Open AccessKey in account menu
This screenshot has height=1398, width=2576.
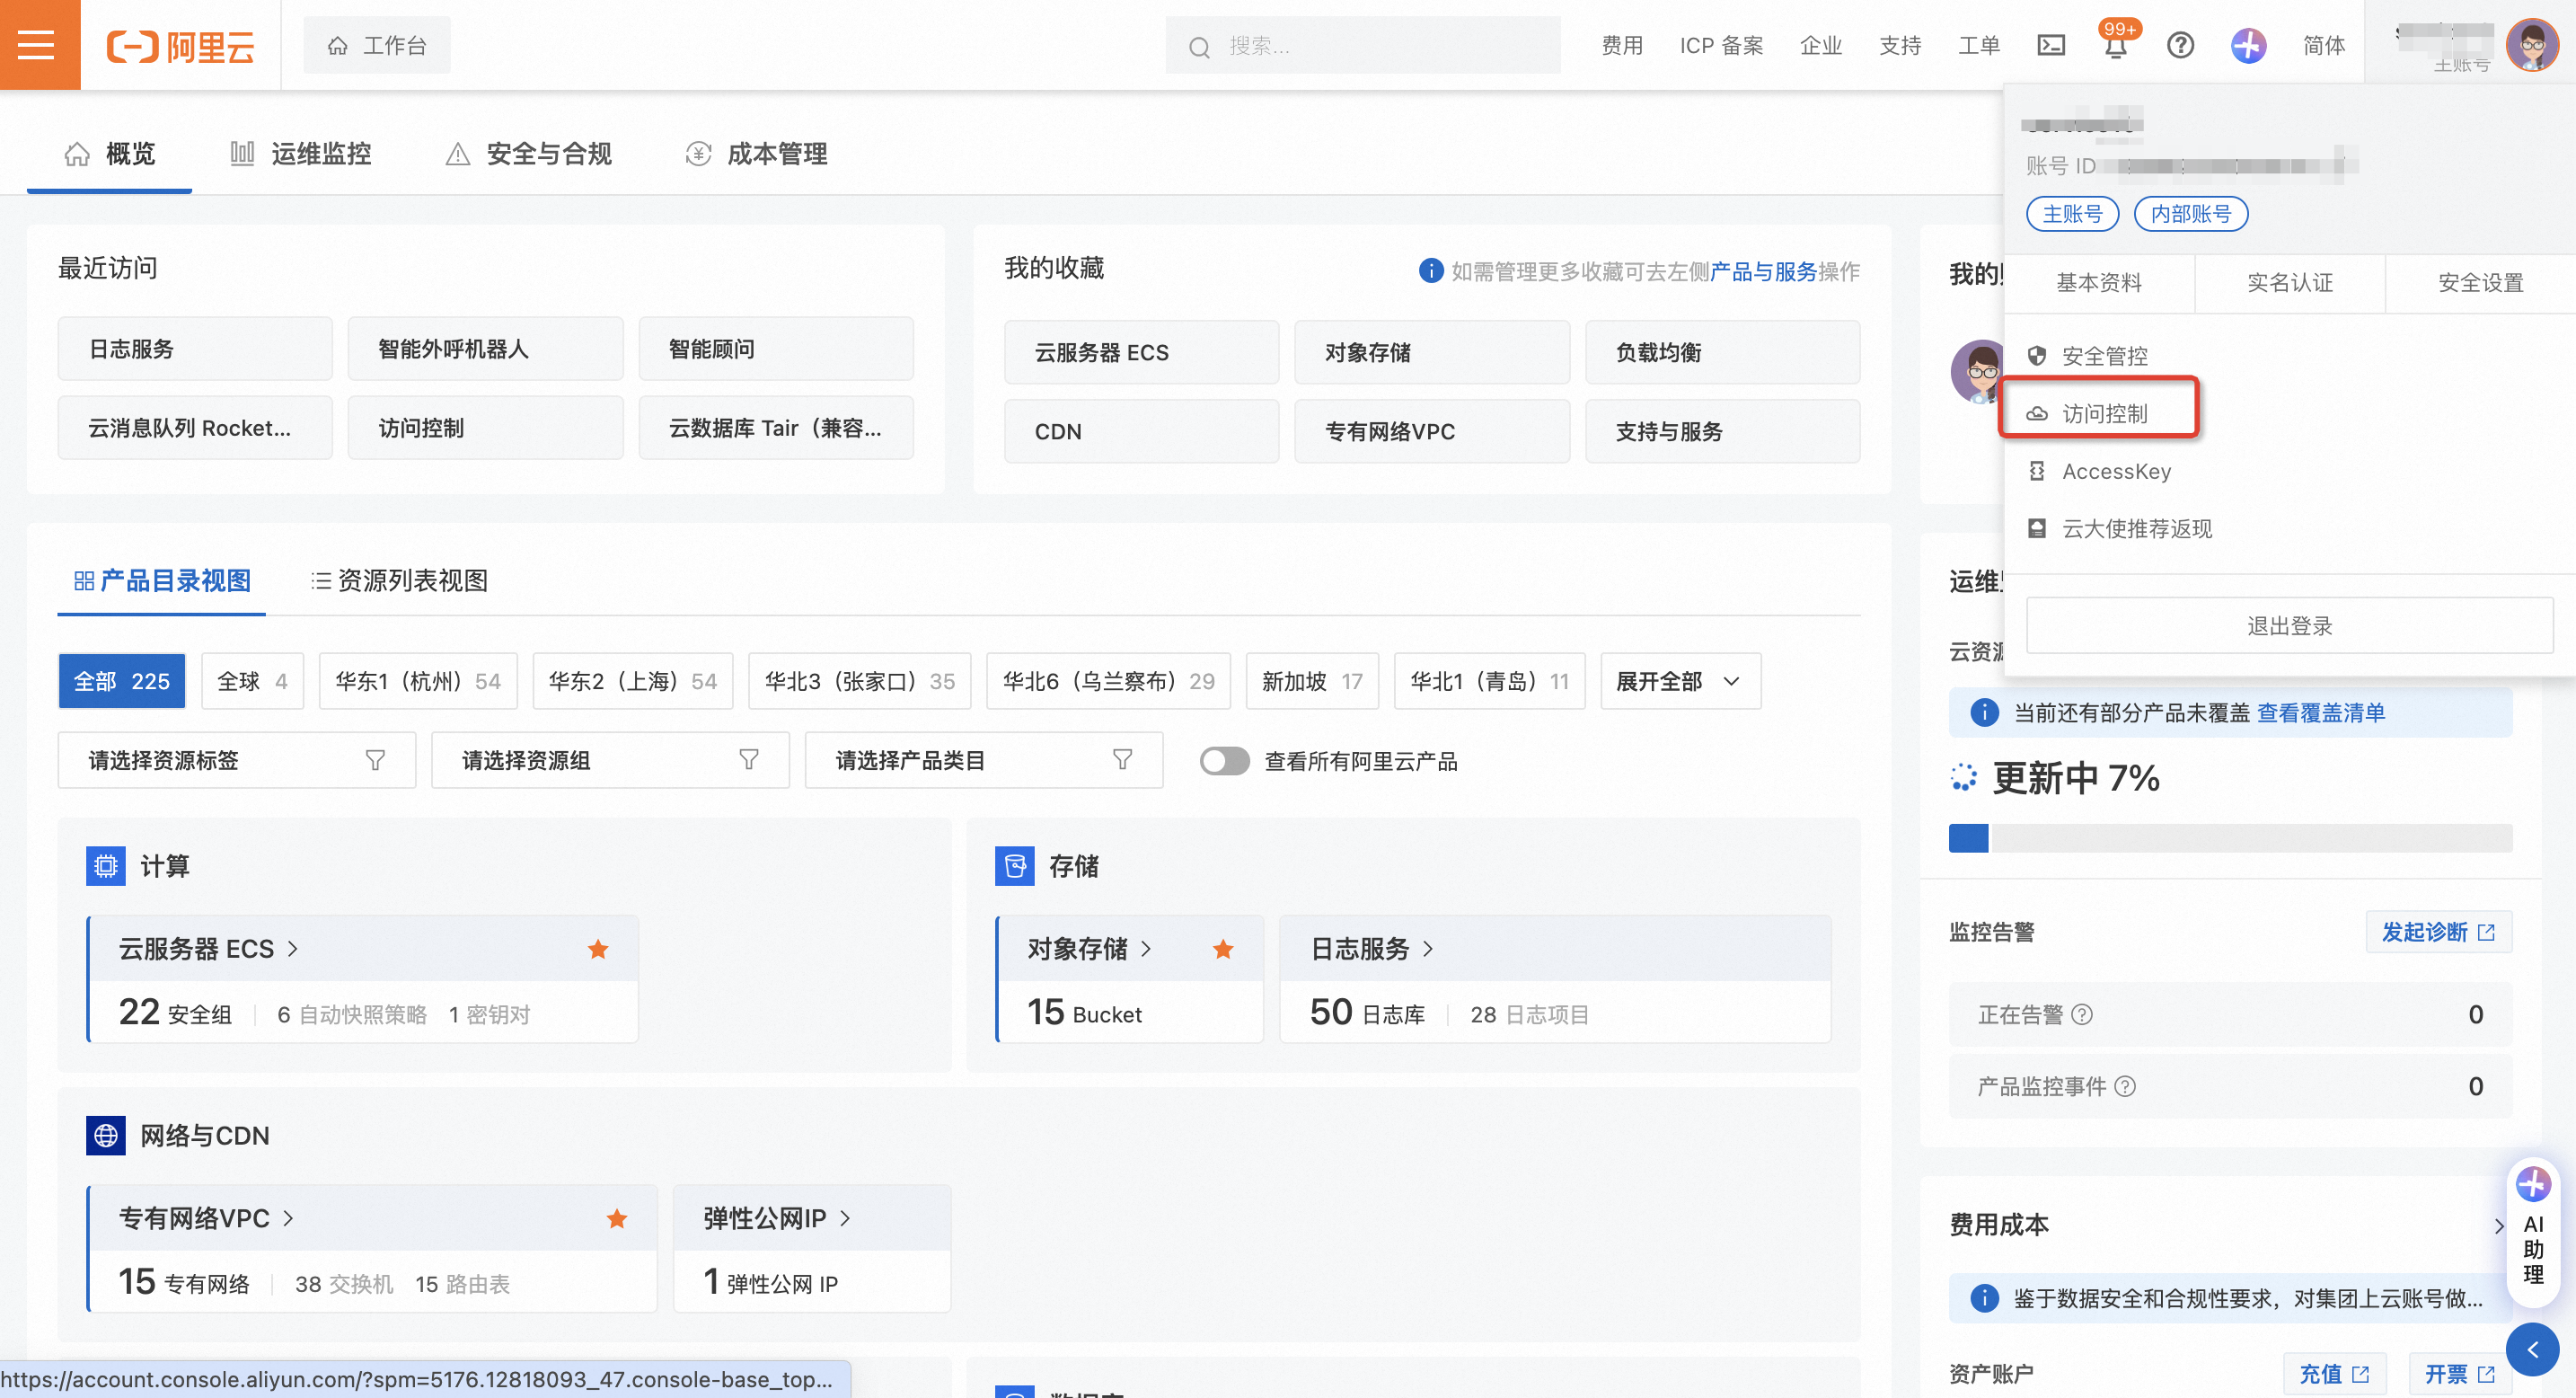point(2116,471)
